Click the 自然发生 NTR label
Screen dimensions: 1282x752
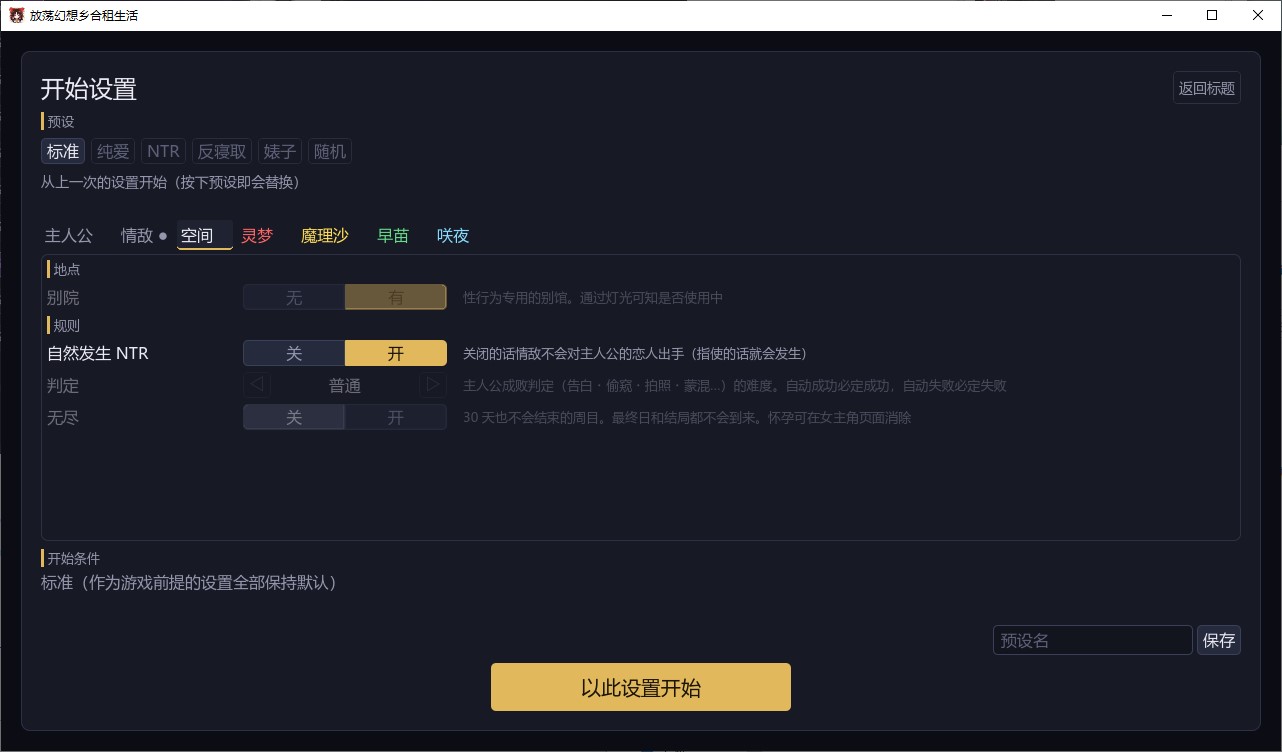98,353
